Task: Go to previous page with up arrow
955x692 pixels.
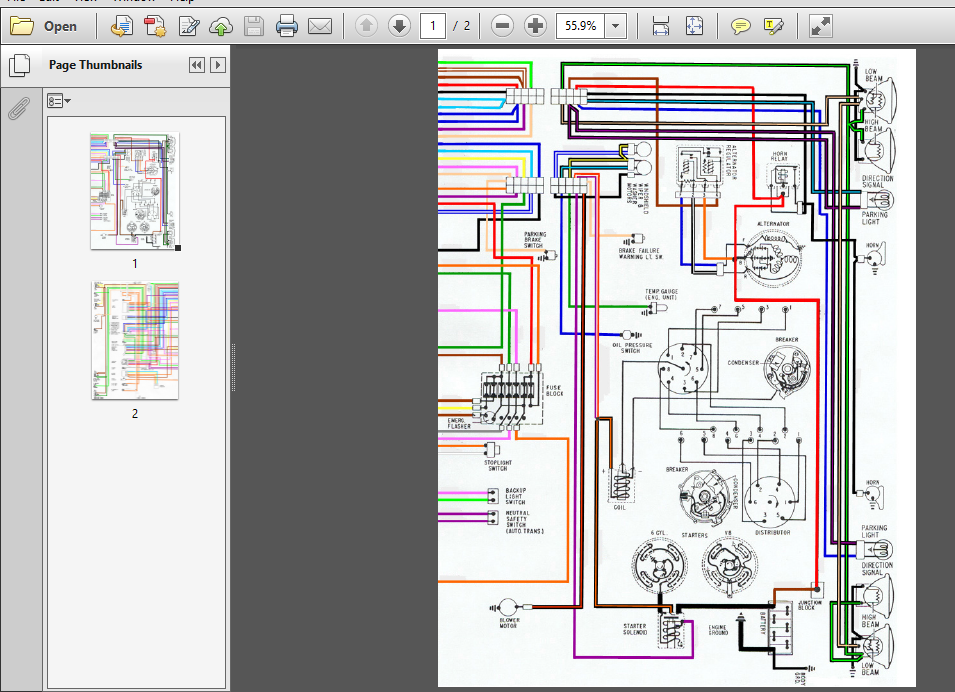Action: [x=366, y=26]
